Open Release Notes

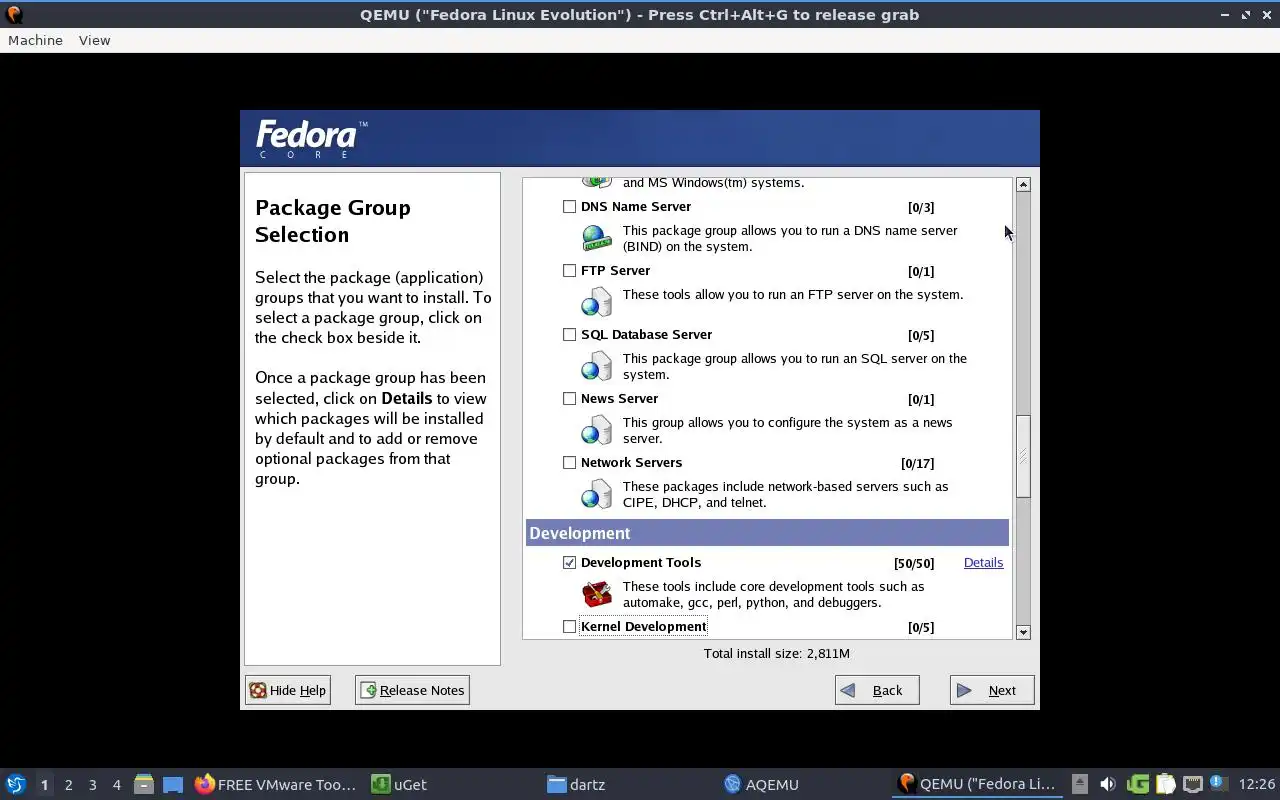click(412, 690)
